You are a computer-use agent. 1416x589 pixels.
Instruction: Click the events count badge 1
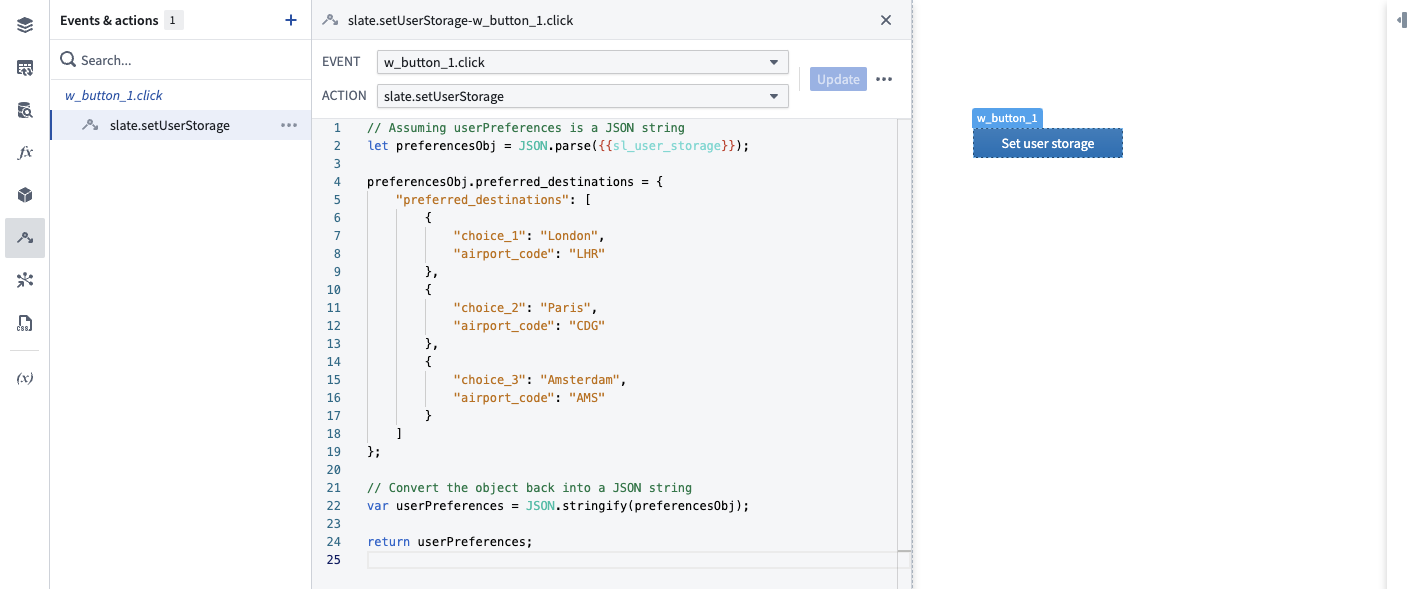174,20
